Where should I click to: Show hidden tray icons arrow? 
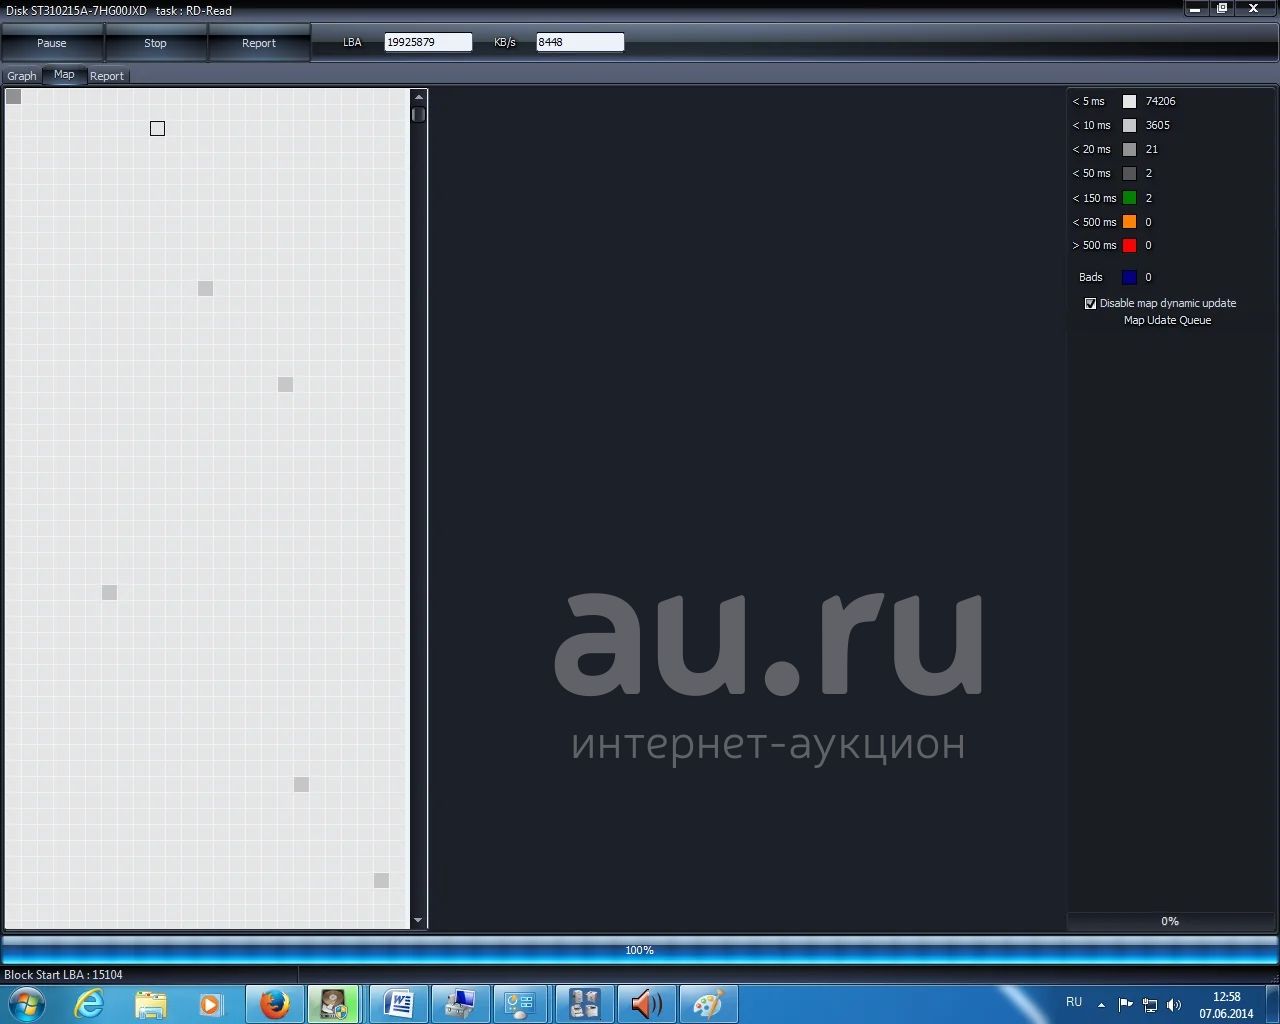point(1101,1005)
